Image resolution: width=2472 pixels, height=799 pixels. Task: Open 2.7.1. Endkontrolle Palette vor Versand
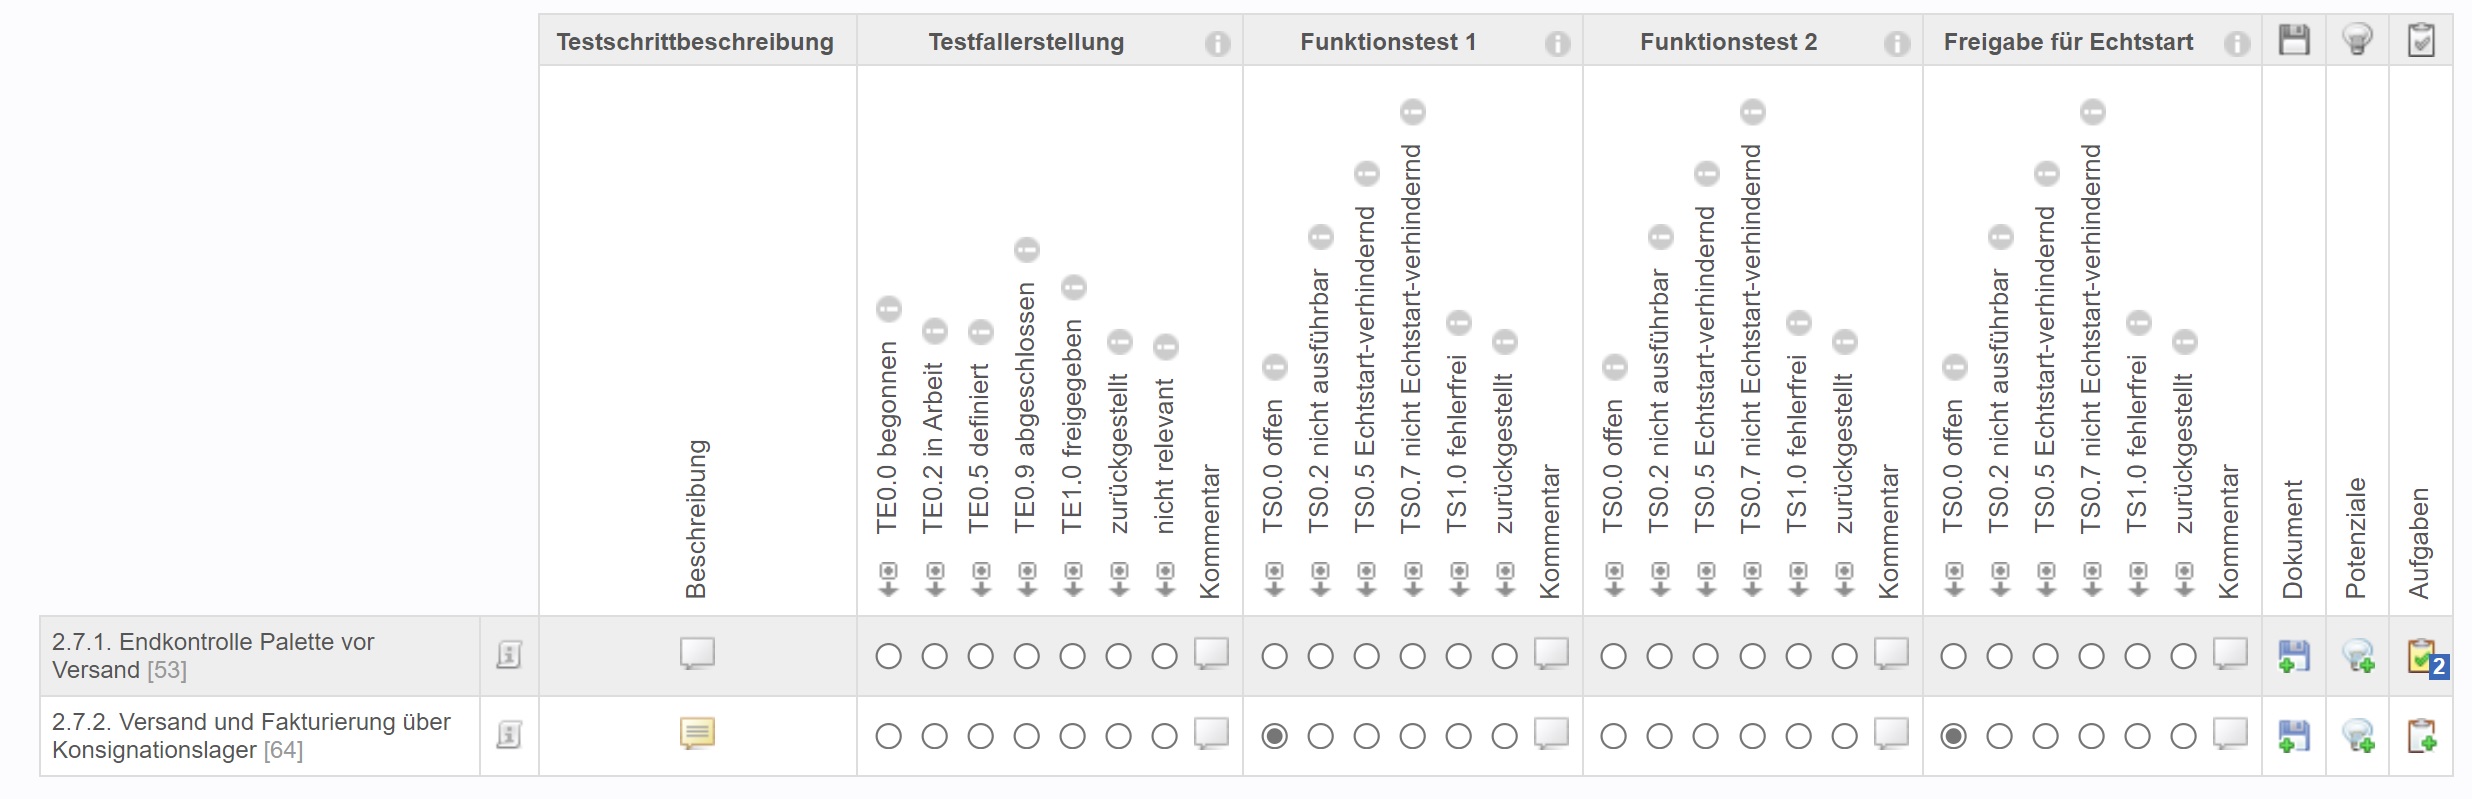pos(213,656)
